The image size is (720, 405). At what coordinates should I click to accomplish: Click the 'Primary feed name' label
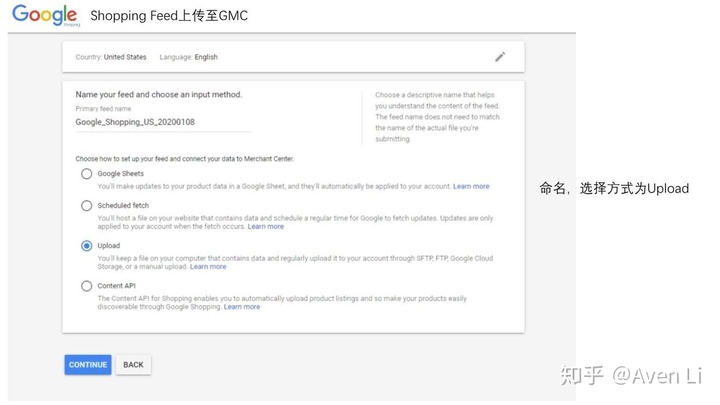coord(103,109)
